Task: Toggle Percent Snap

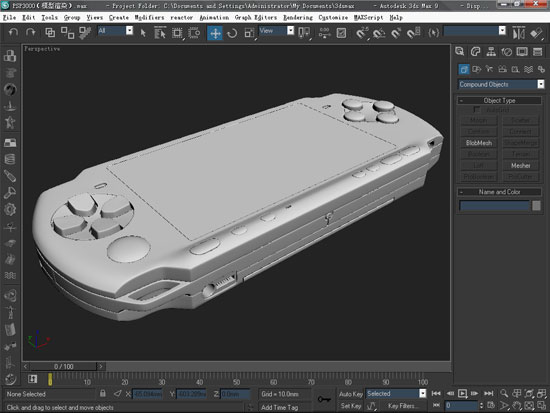Action: (396, 33)
